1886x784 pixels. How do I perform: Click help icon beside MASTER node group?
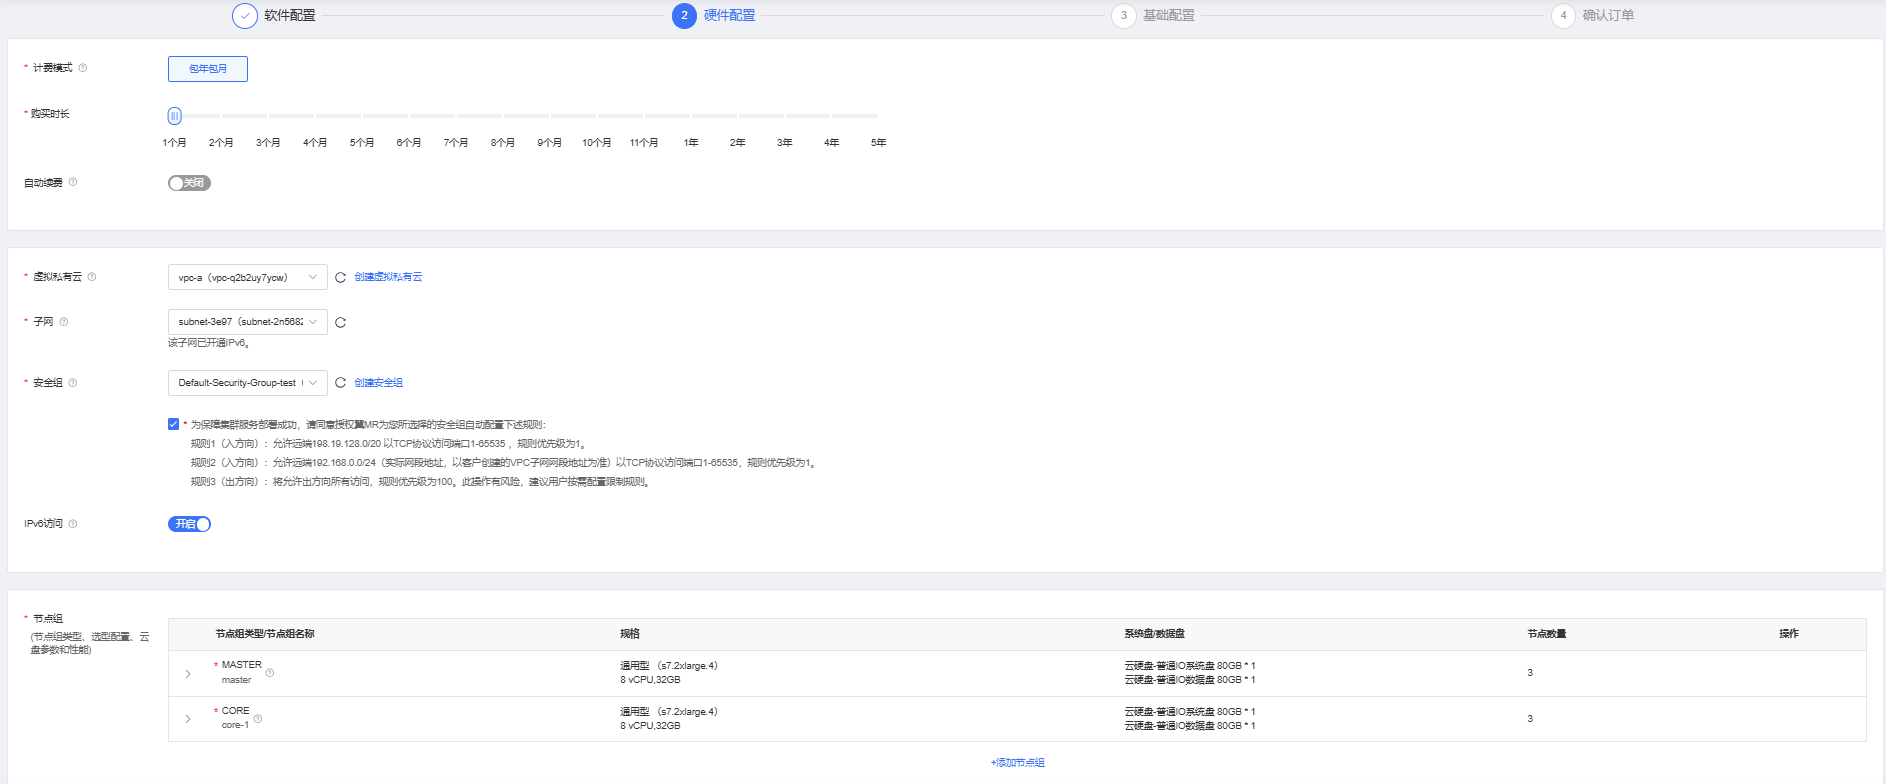pos(270,673)
